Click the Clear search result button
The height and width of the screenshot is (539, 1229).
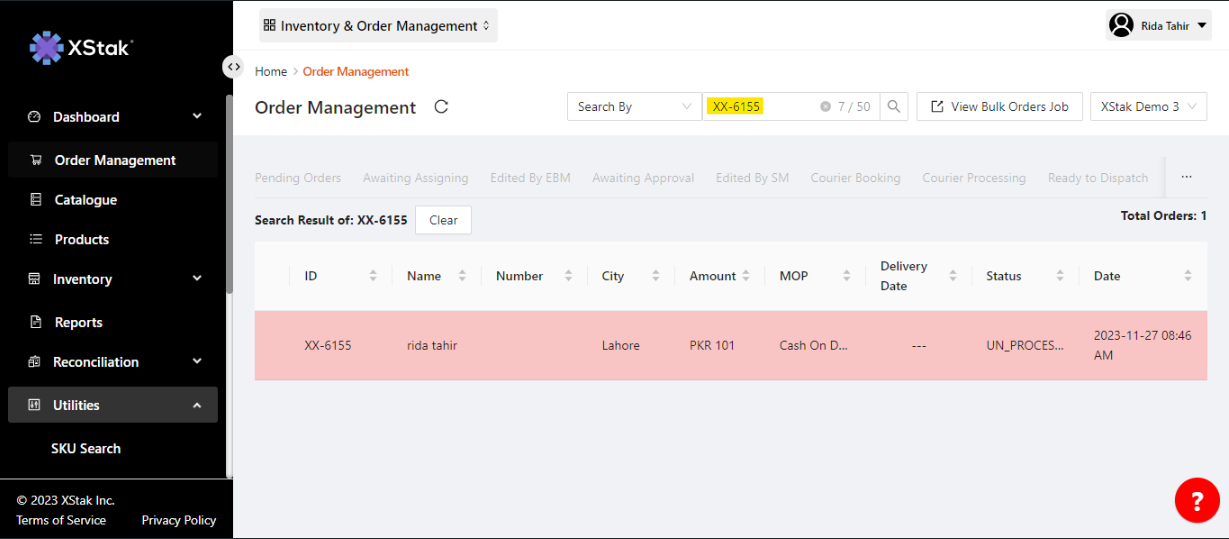(443, 220)
